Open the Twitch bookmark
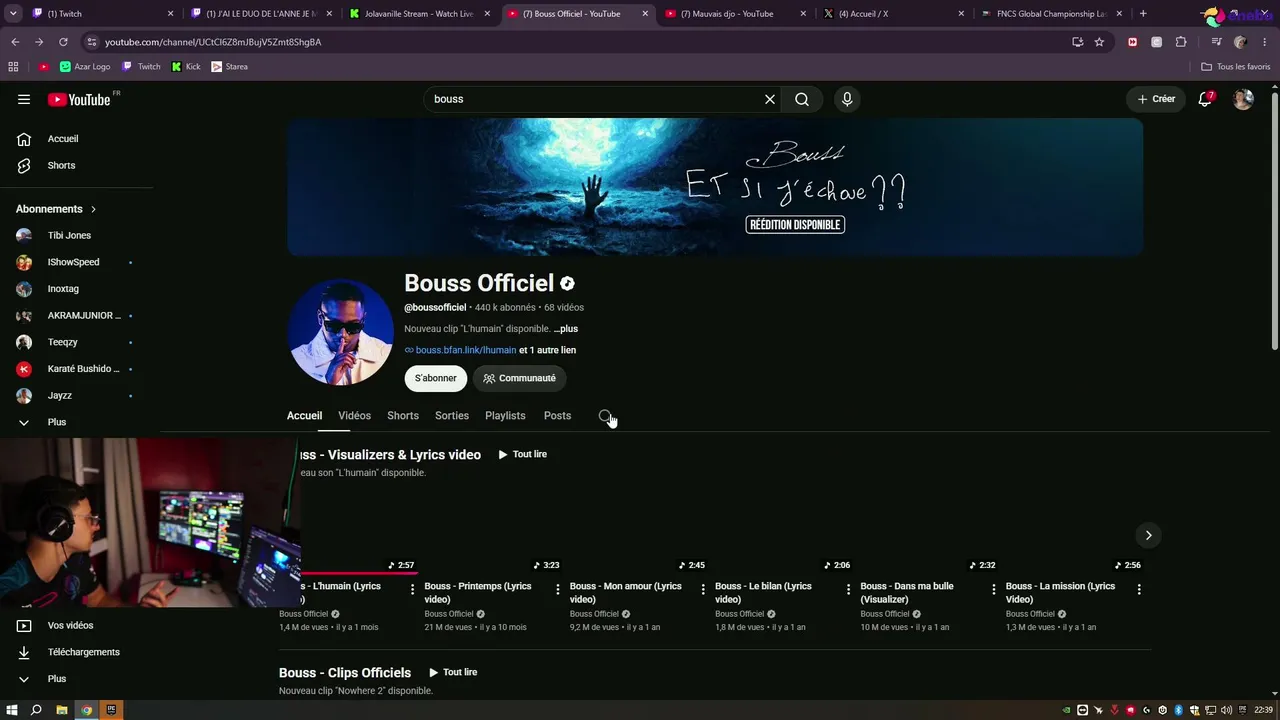The height and width of the screenshot is (720, 1280). pyautogui.click(x=141, y=67)
